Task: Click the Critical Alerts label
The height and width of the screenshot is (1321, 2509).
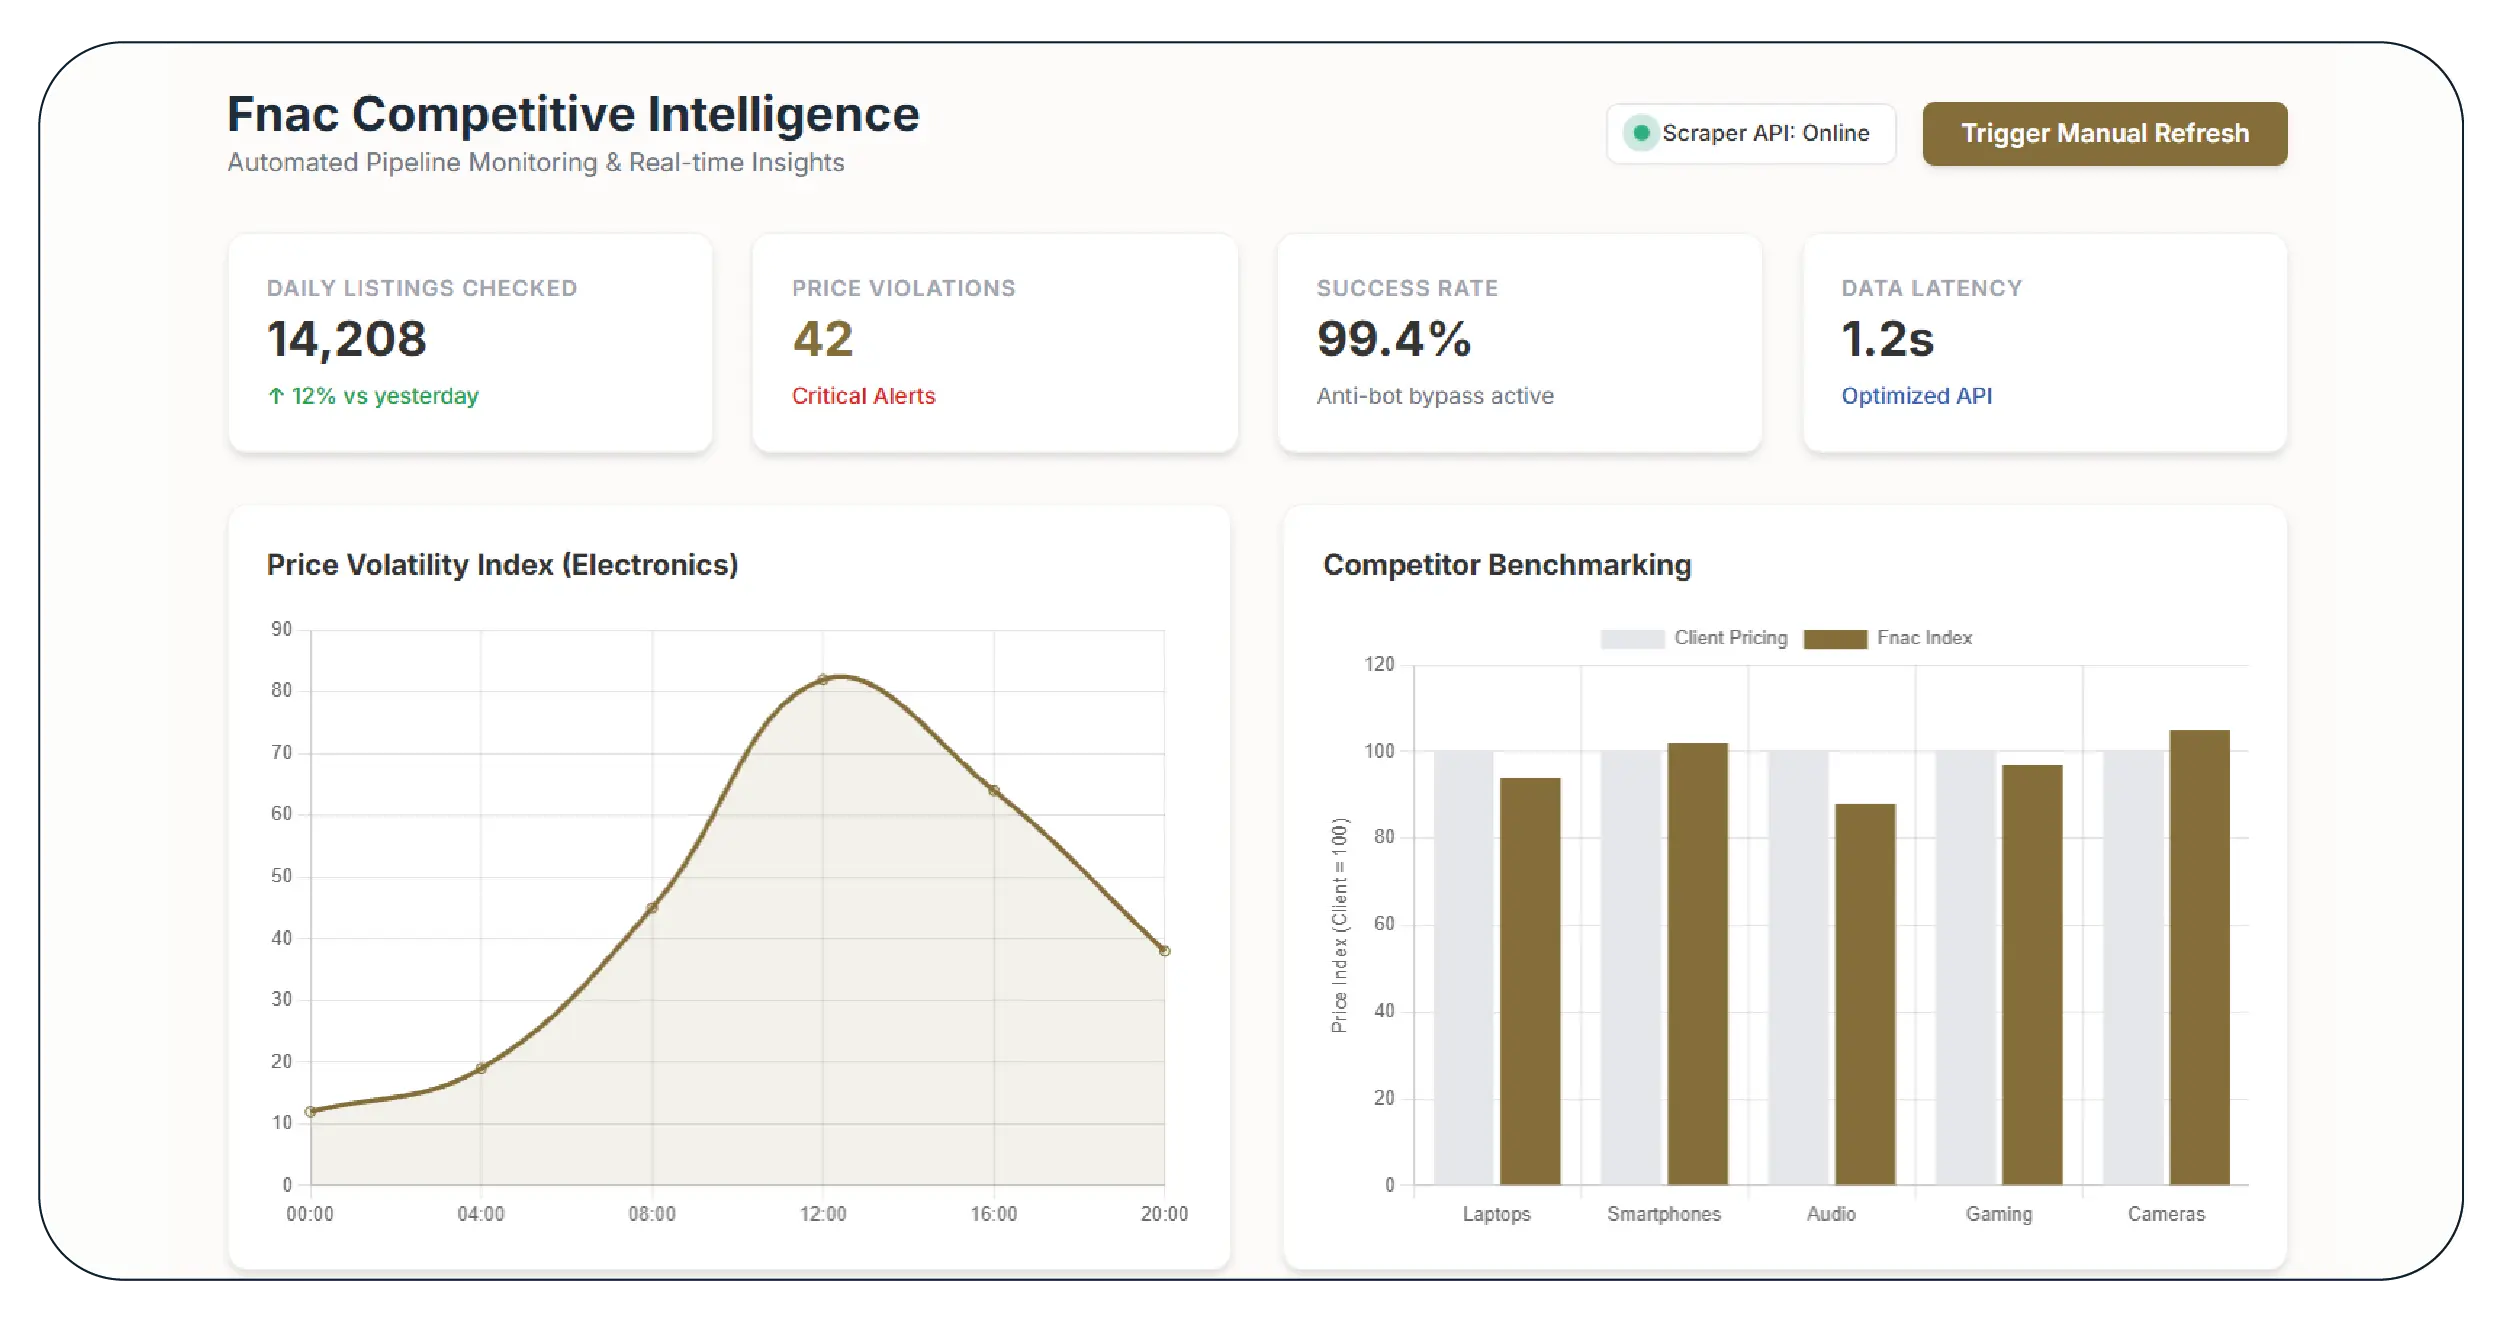Action: [x=863, y=396]
